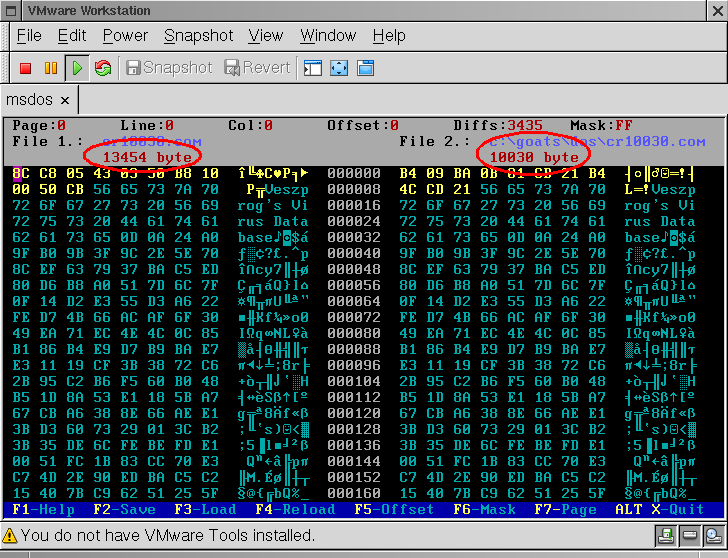
Task: Click the ALT X-Quit label
Action: click(660, 509)
